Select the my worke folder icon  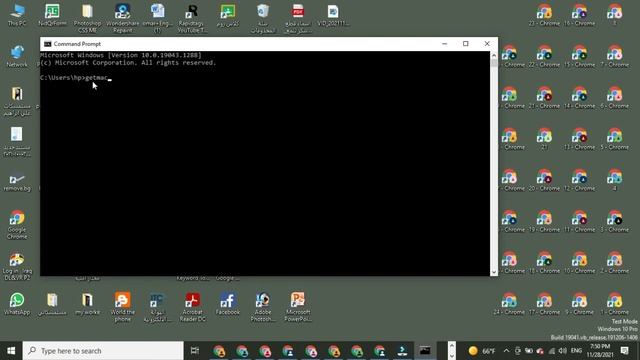[x=87, y=304]
